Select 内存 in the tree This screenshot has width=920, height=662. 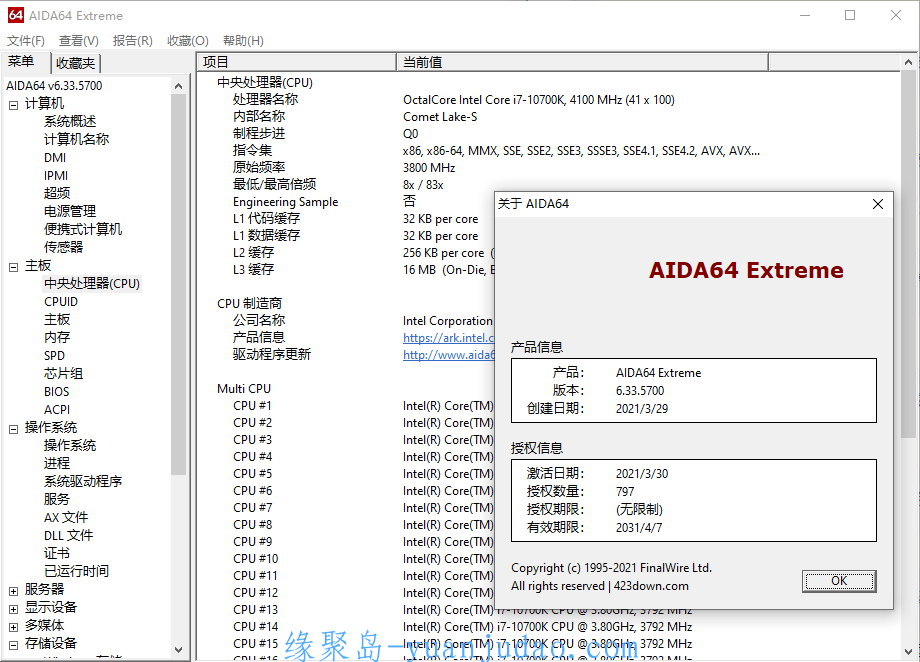click(x=57, y=337)
